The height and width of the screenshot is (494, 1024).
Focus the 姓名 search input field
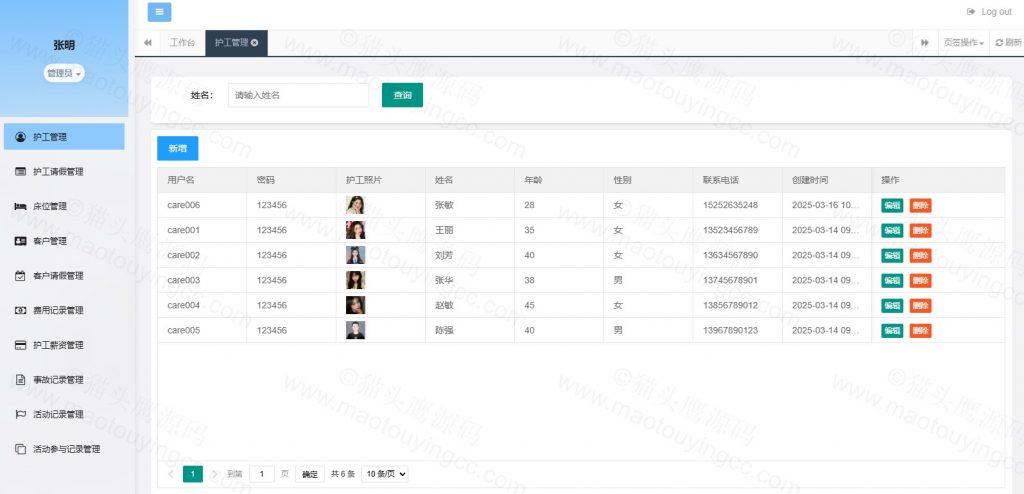[298, 95]
